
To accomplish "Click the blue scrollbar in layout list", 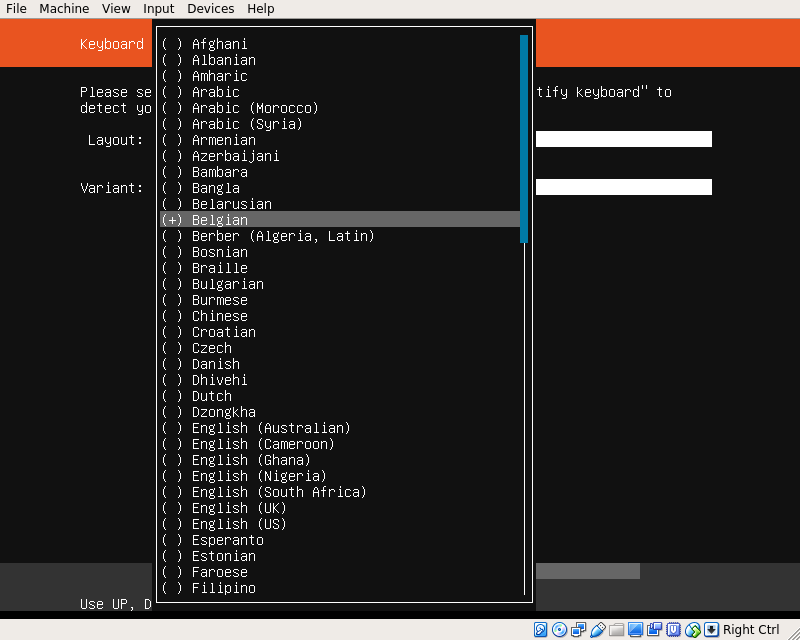I will pyautogui.click(x=523, y=138).
